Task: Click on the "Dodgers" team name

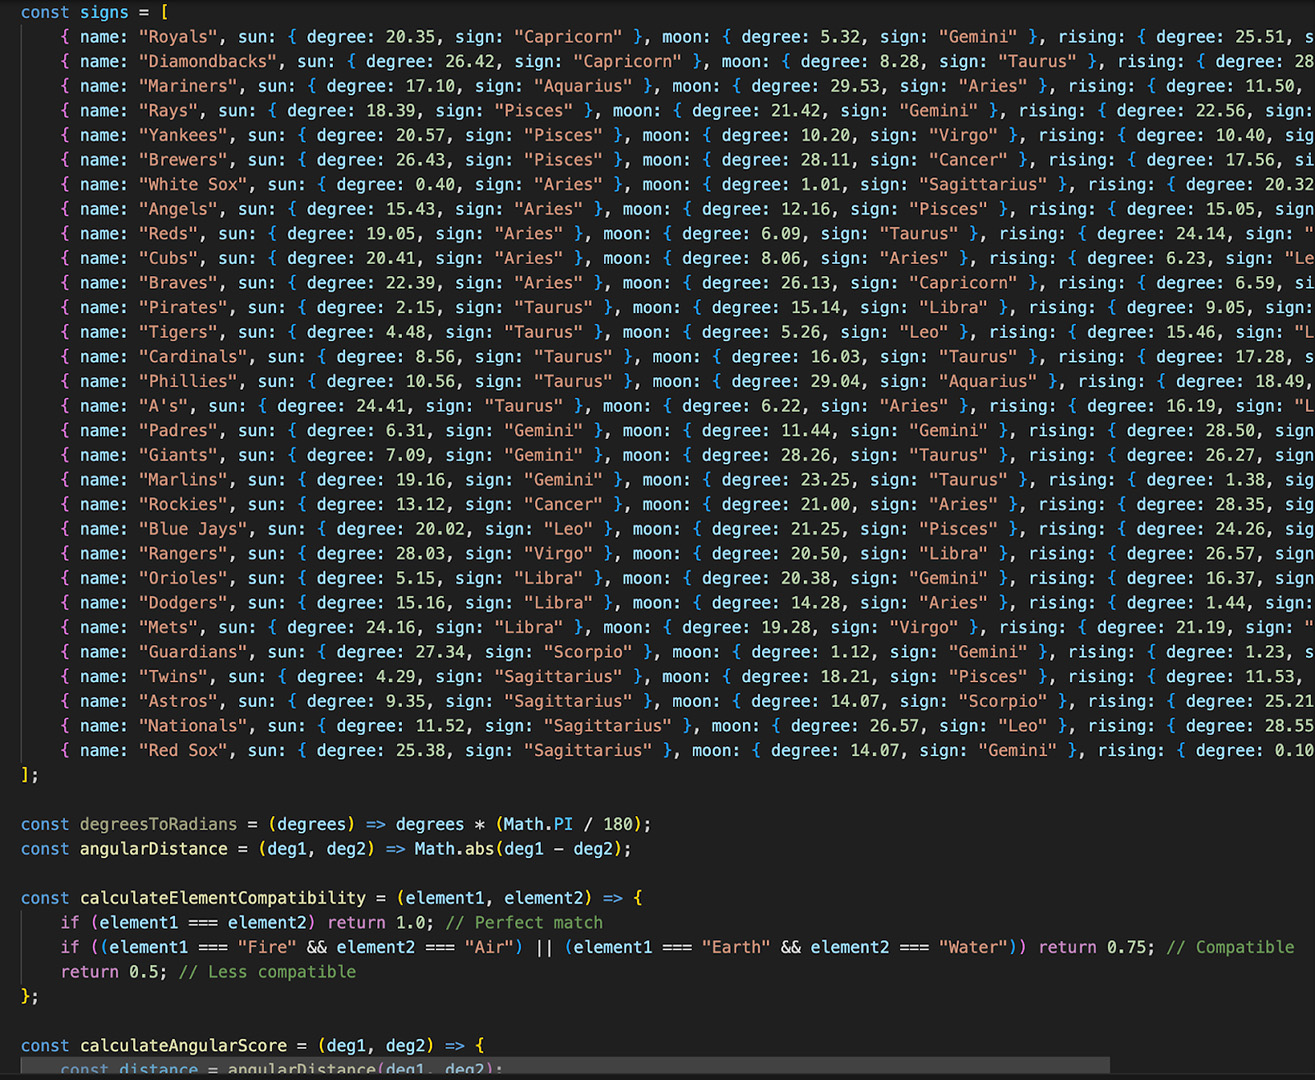Action: [x=184, y=603]
